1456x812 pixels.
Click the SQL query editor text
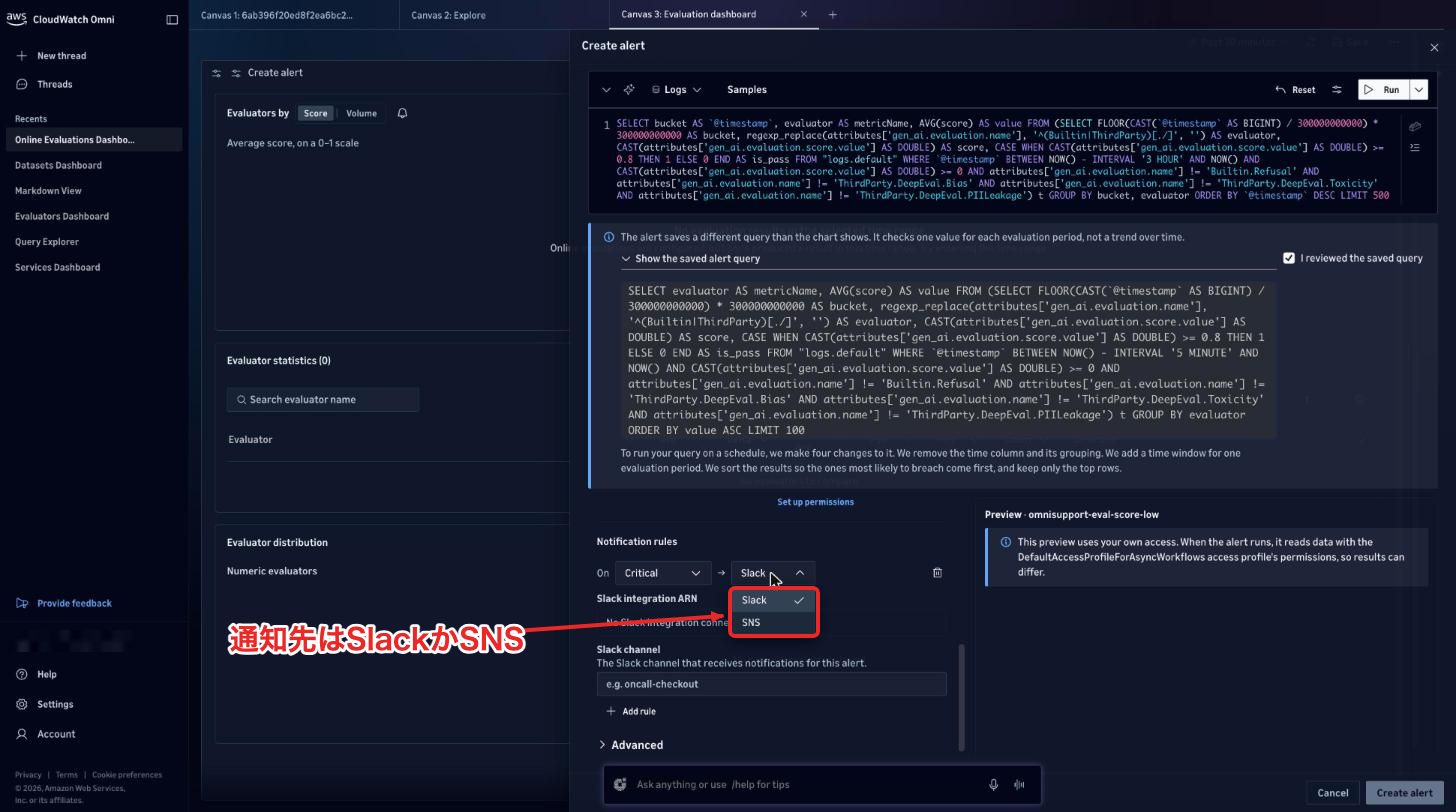1003,159
